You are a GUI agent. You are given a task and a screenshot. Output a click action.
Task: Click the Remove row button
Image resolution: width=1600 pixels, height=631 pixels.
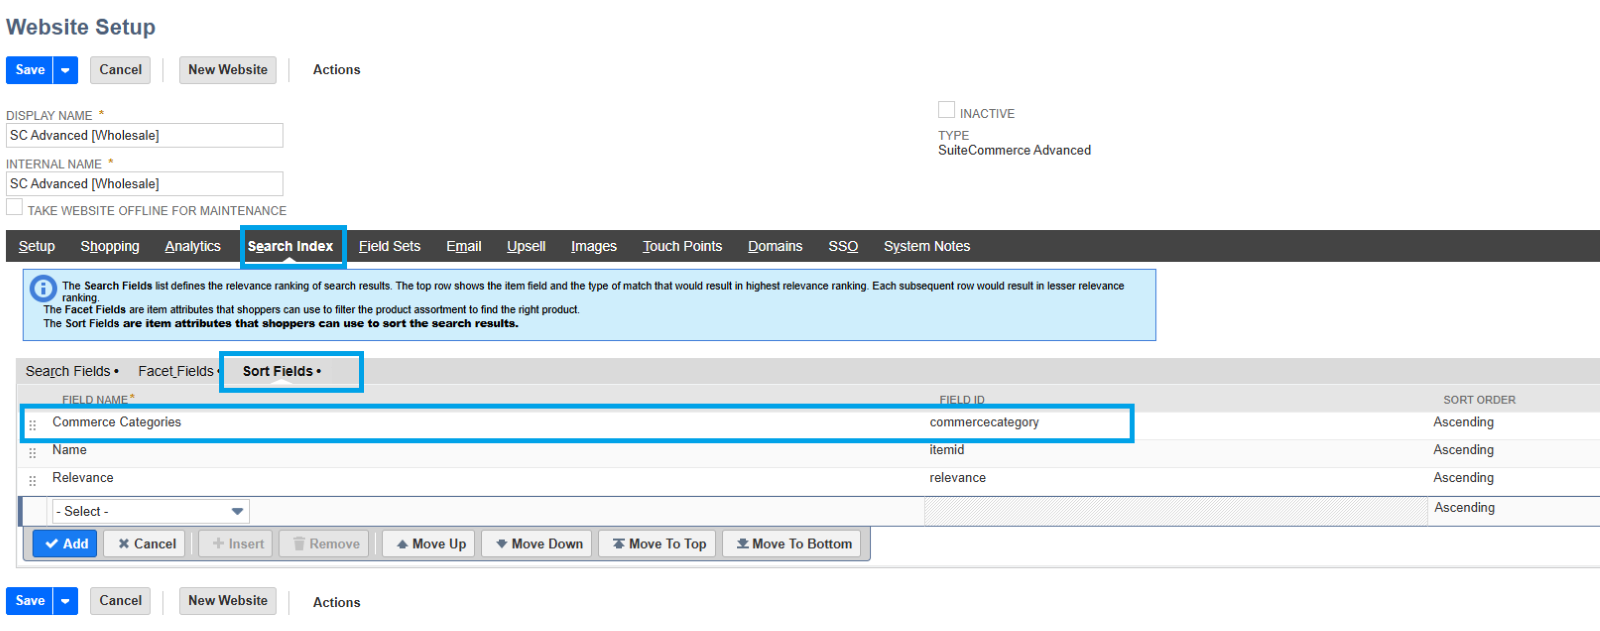(325, 544)
